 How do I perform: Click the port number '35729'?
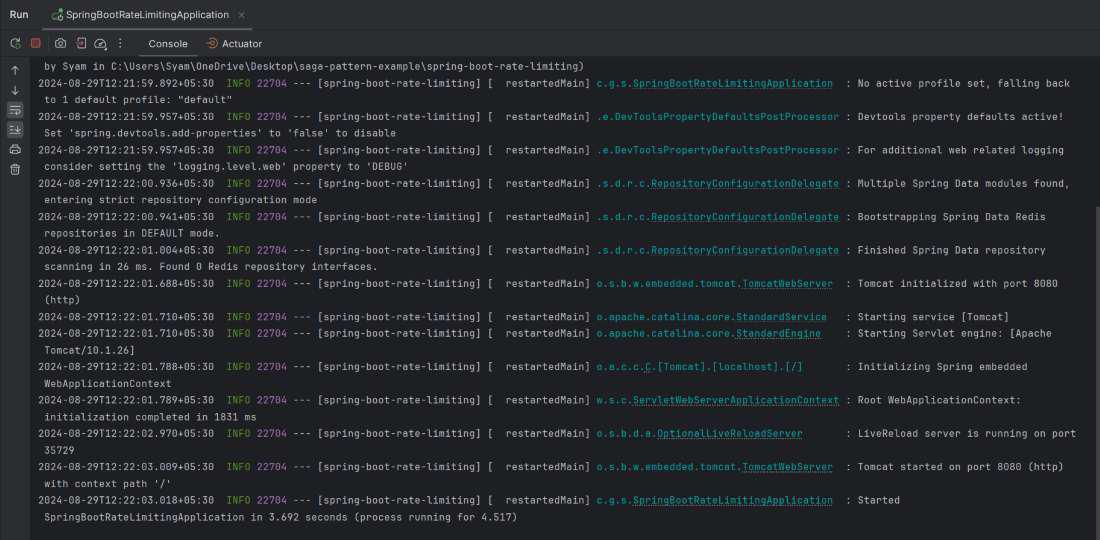click(x=59, y=450)
